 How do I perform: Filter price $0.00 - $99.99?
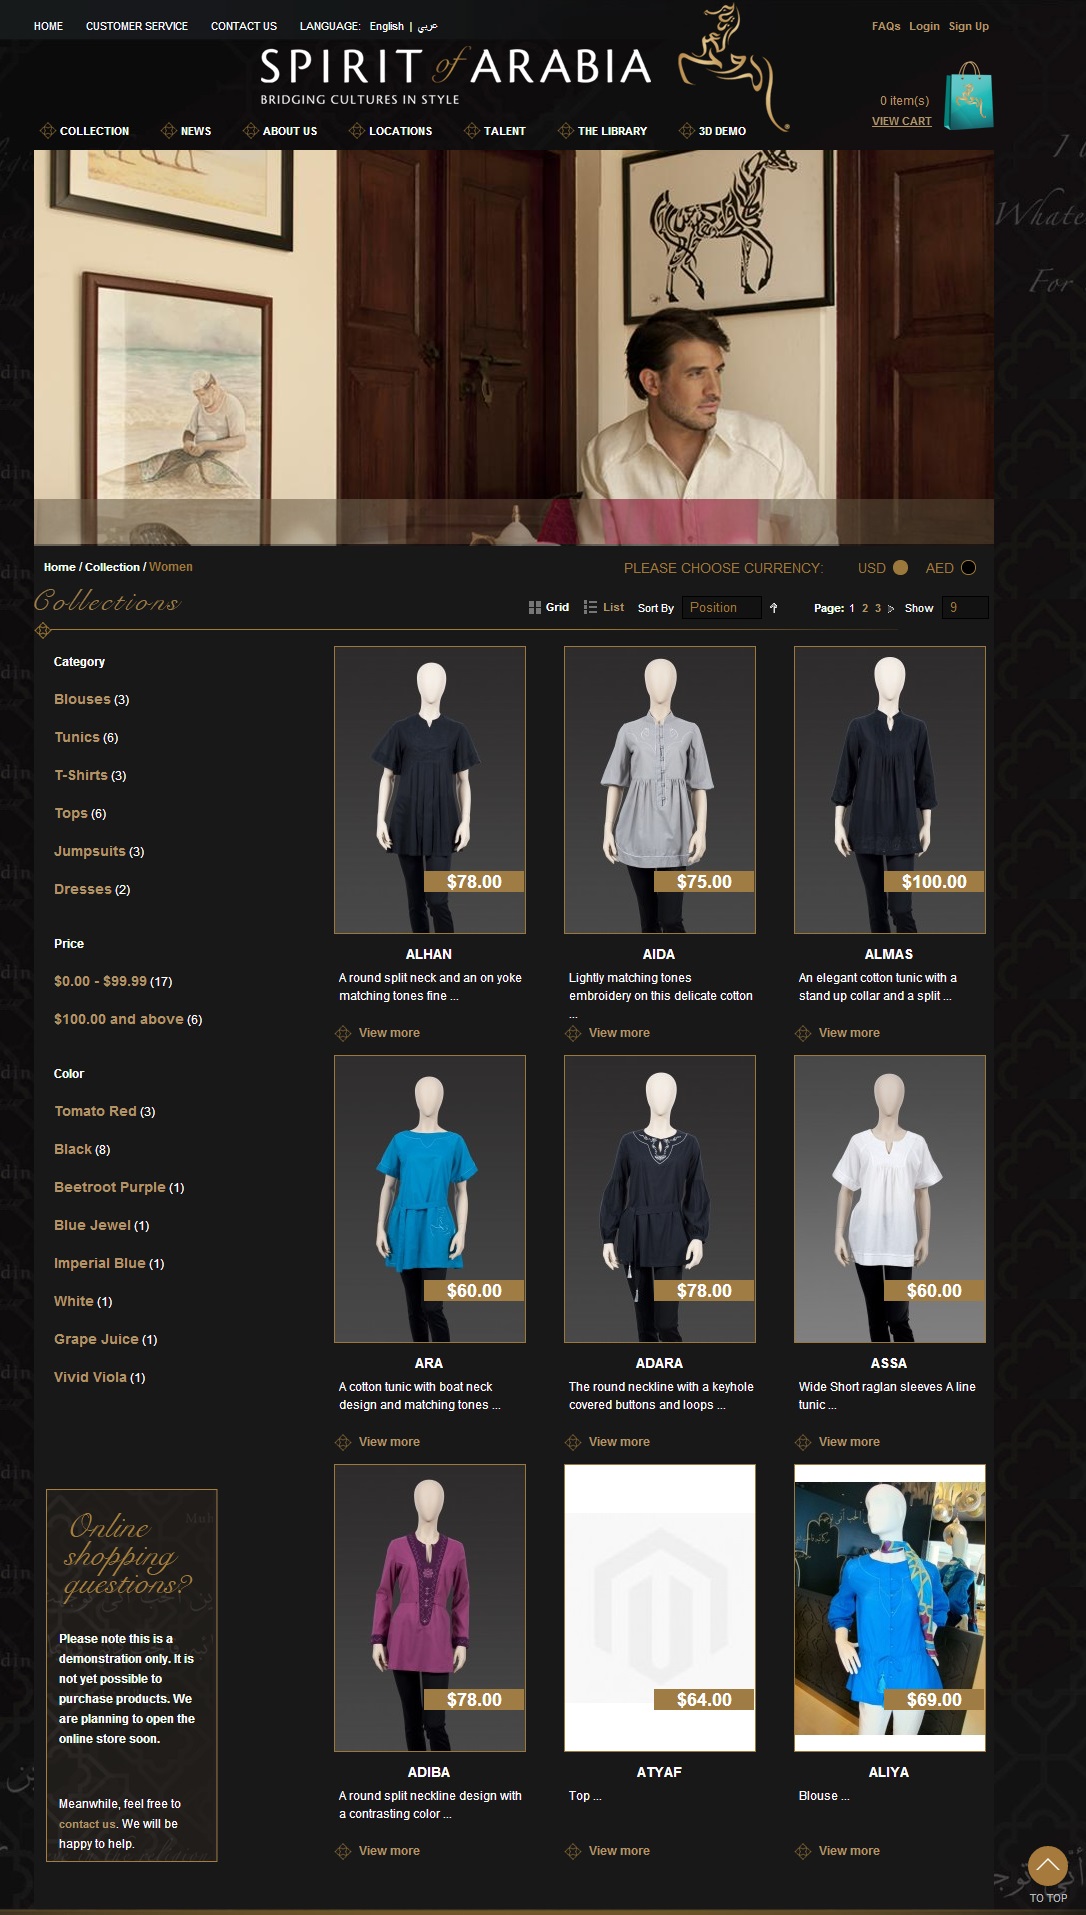pos(100,981)
